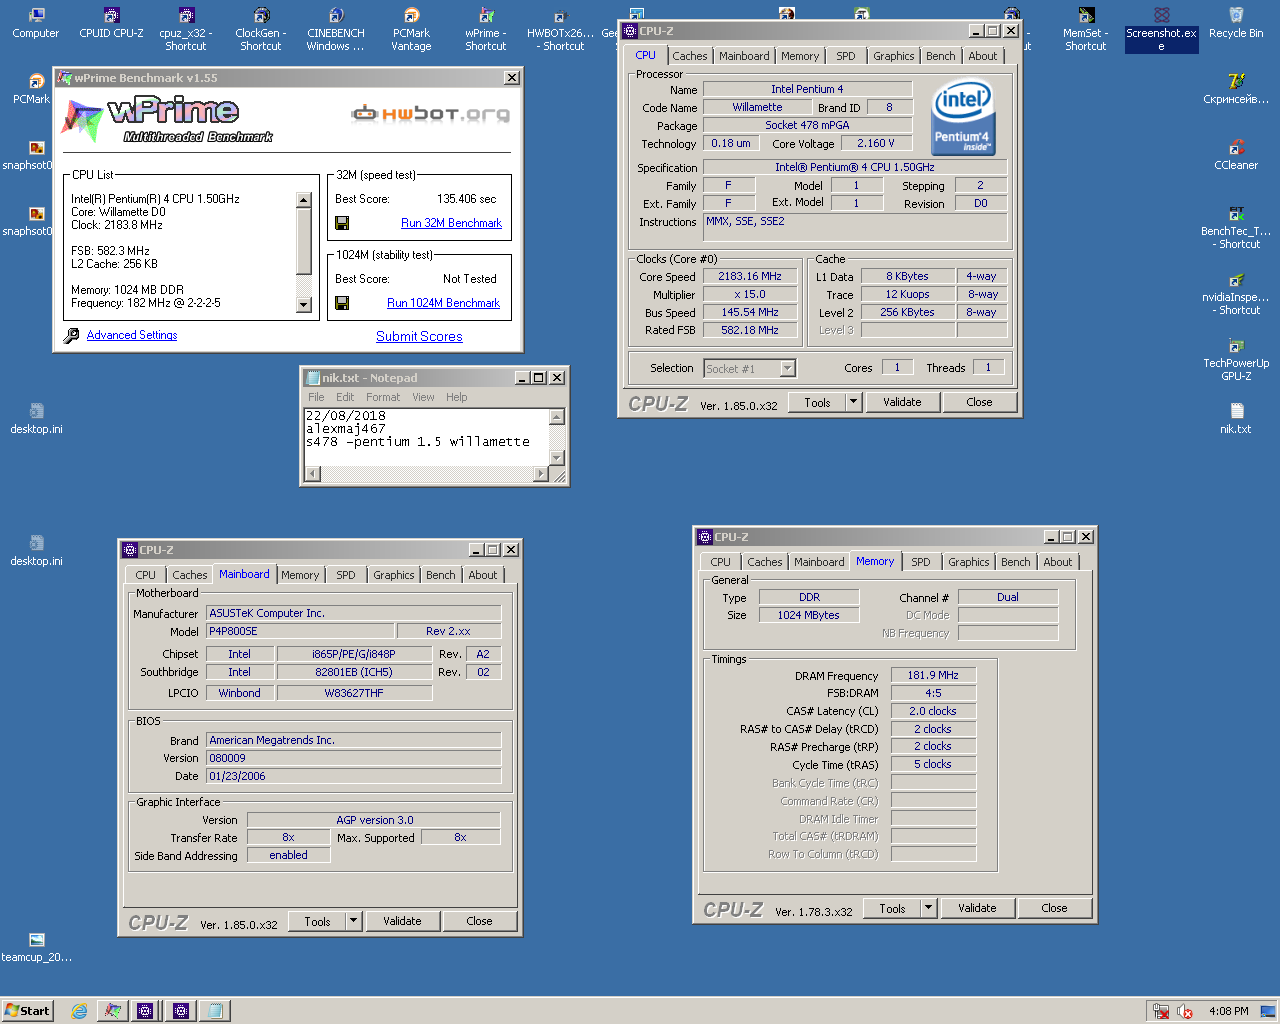This screenshot has height=1024, width=1280.
Task: Launch Internet Explorer from the taskbar
Action: (x=79, y=1011)
